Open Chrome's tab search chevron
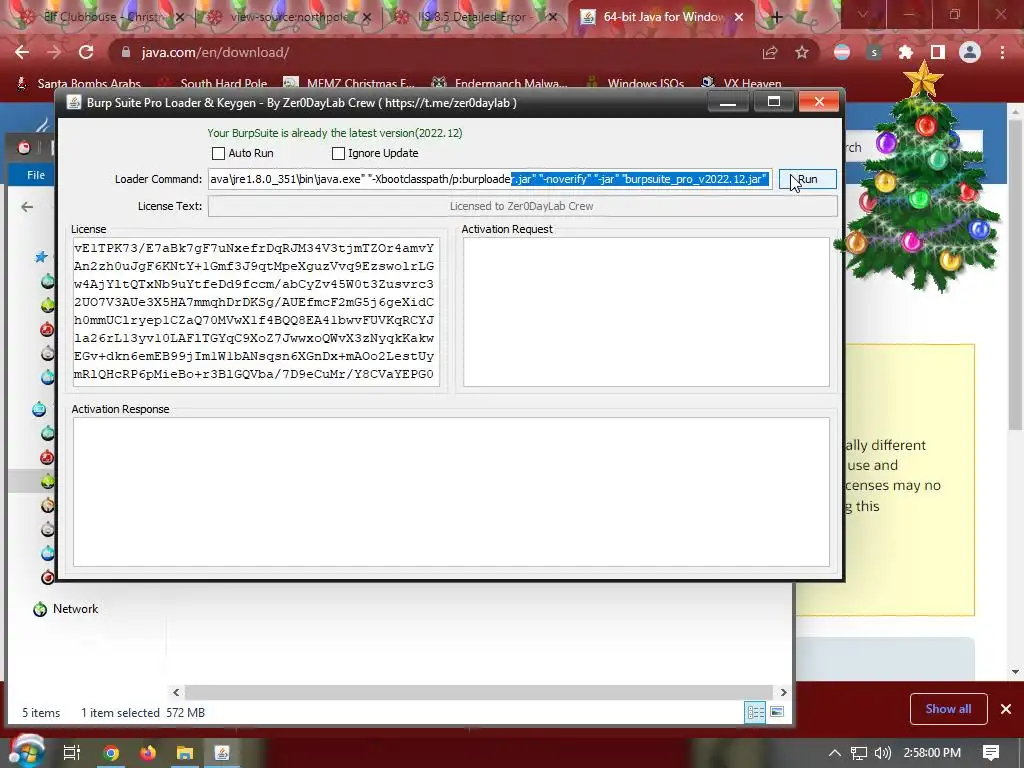The image size is (1024, 768). (x=863, y=14)
